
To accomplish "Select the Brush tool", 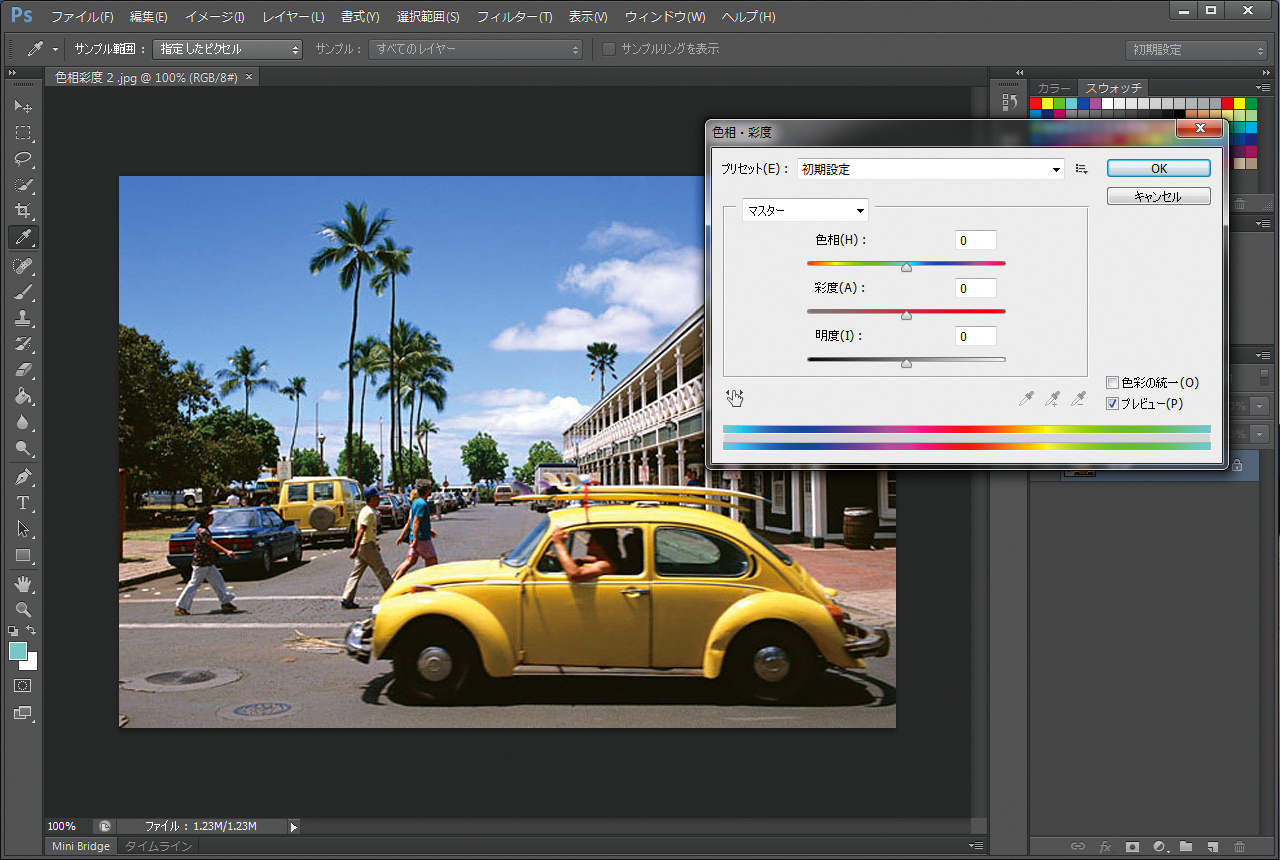I will pyautogui.click(x=23, y=291).
